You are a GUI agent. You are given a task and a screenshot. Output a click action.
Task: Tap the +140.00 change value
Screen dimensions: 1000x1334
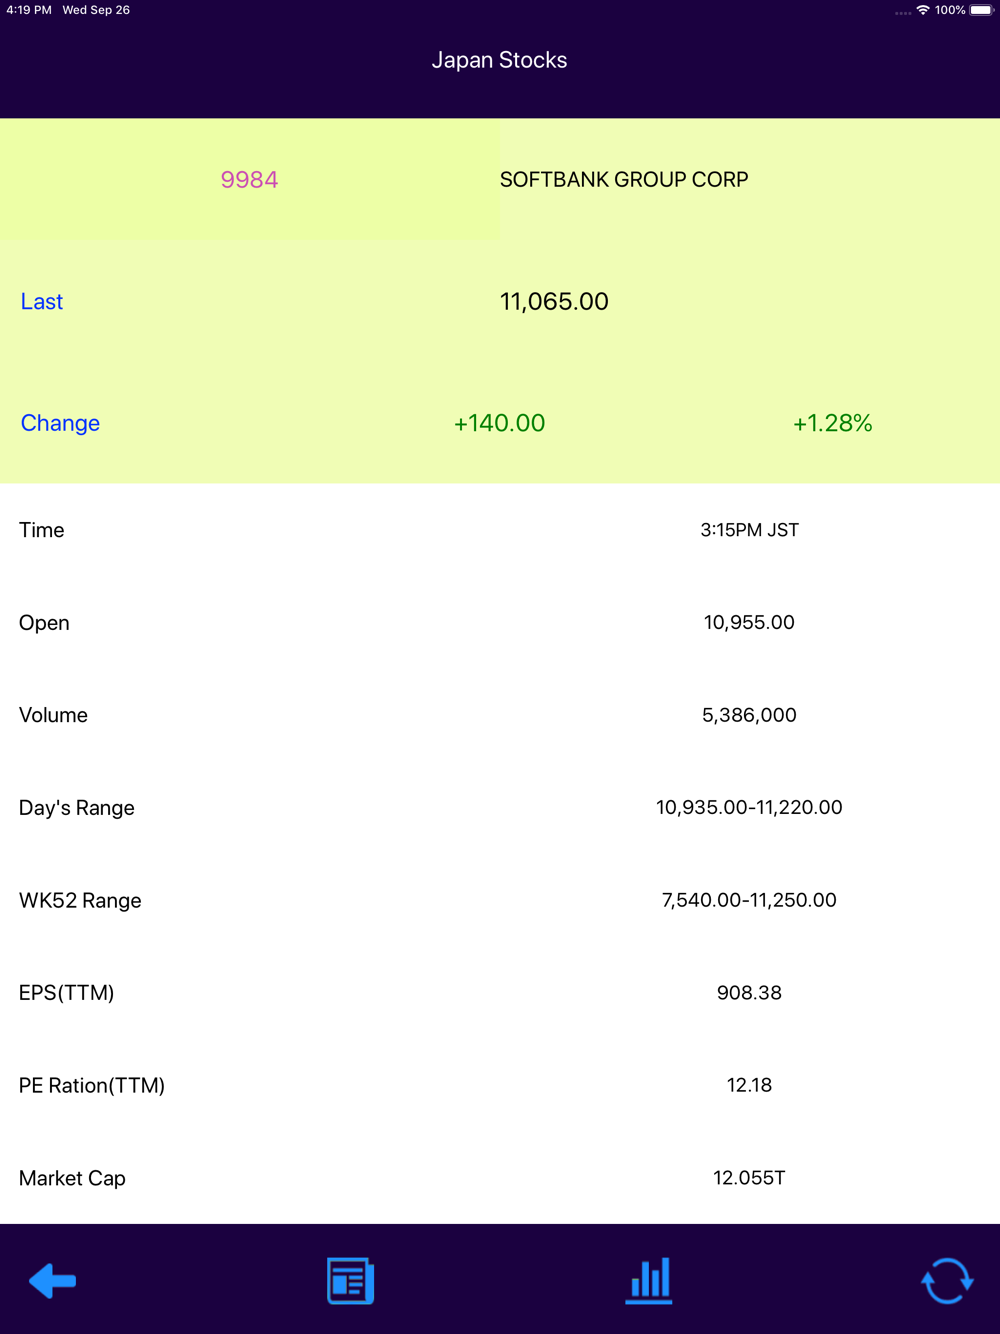pyautogui.click(x=499, y=423)
